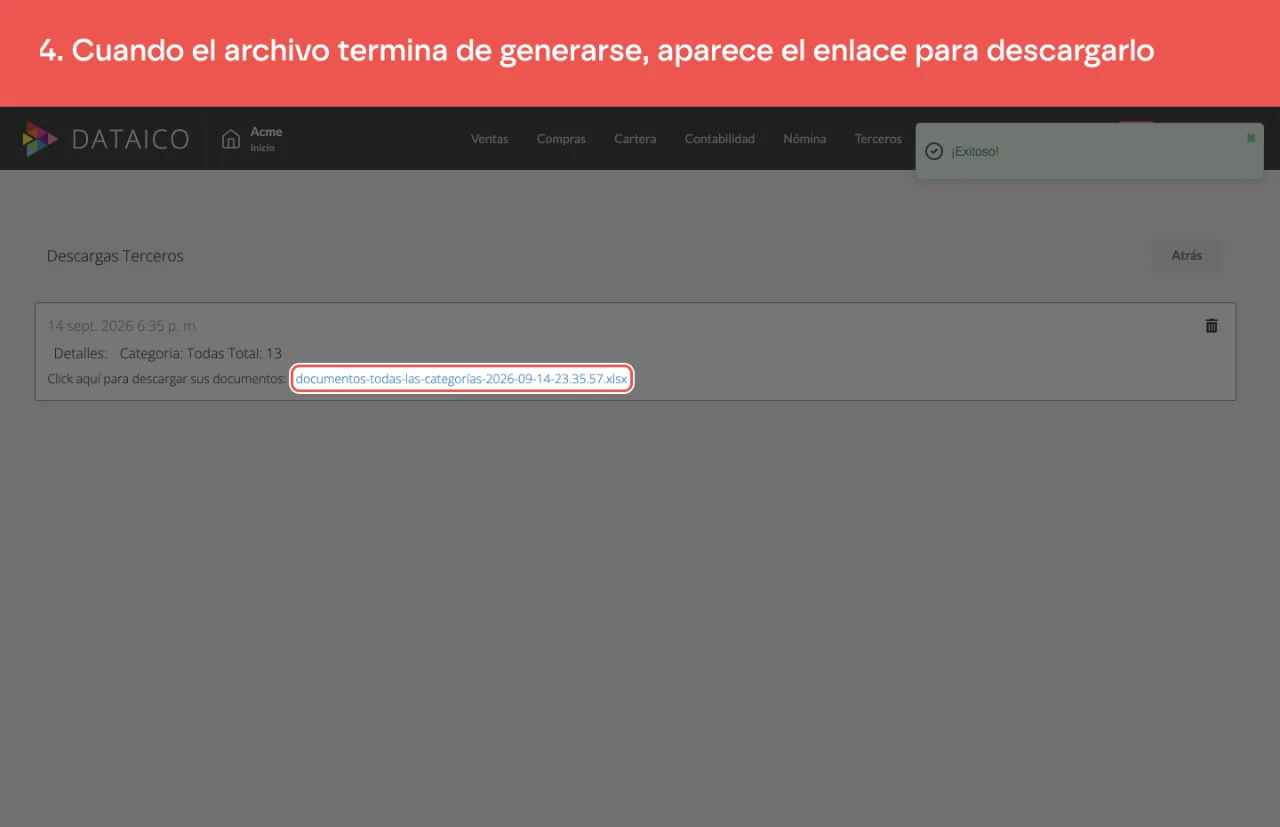The image size is (1280, 827).
Task: Open the Cartera menu
Action: tap(635, 139)
